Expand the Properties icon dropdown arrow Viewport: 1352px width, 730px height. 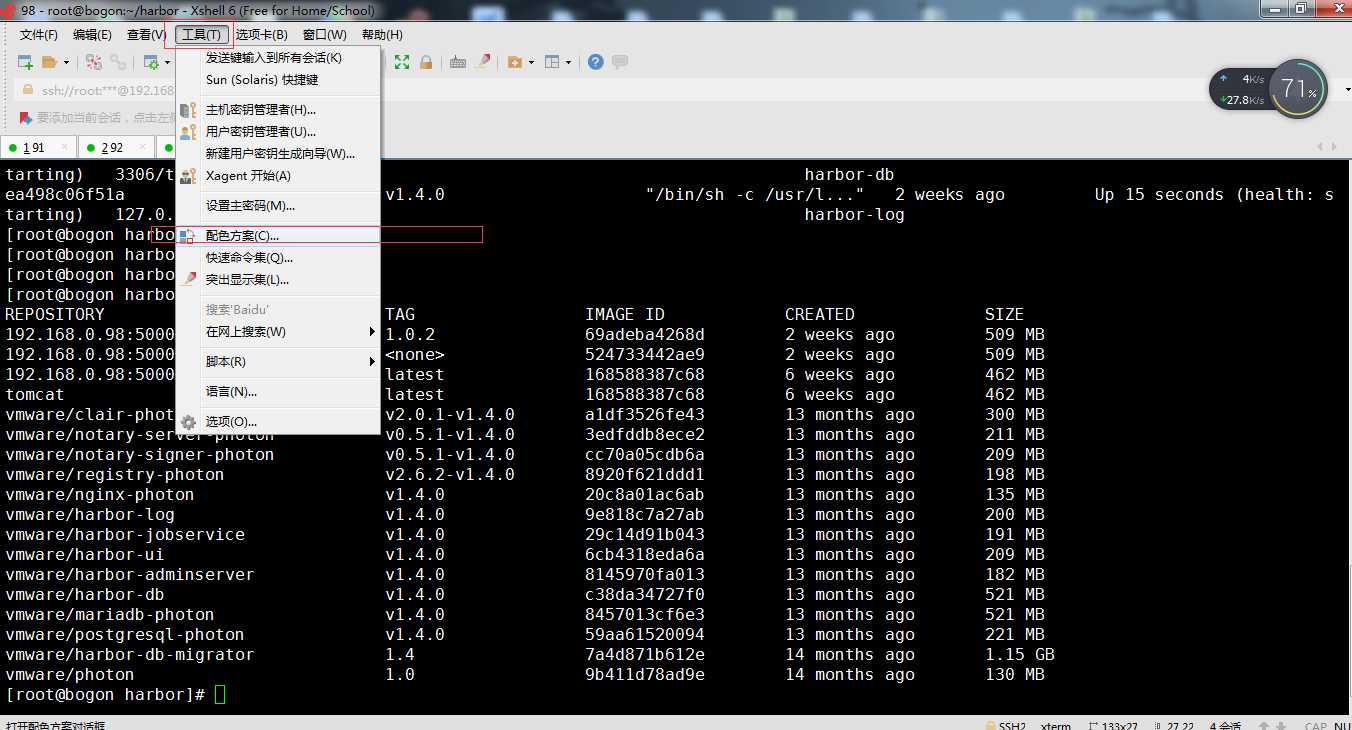(x=167, y=62)
